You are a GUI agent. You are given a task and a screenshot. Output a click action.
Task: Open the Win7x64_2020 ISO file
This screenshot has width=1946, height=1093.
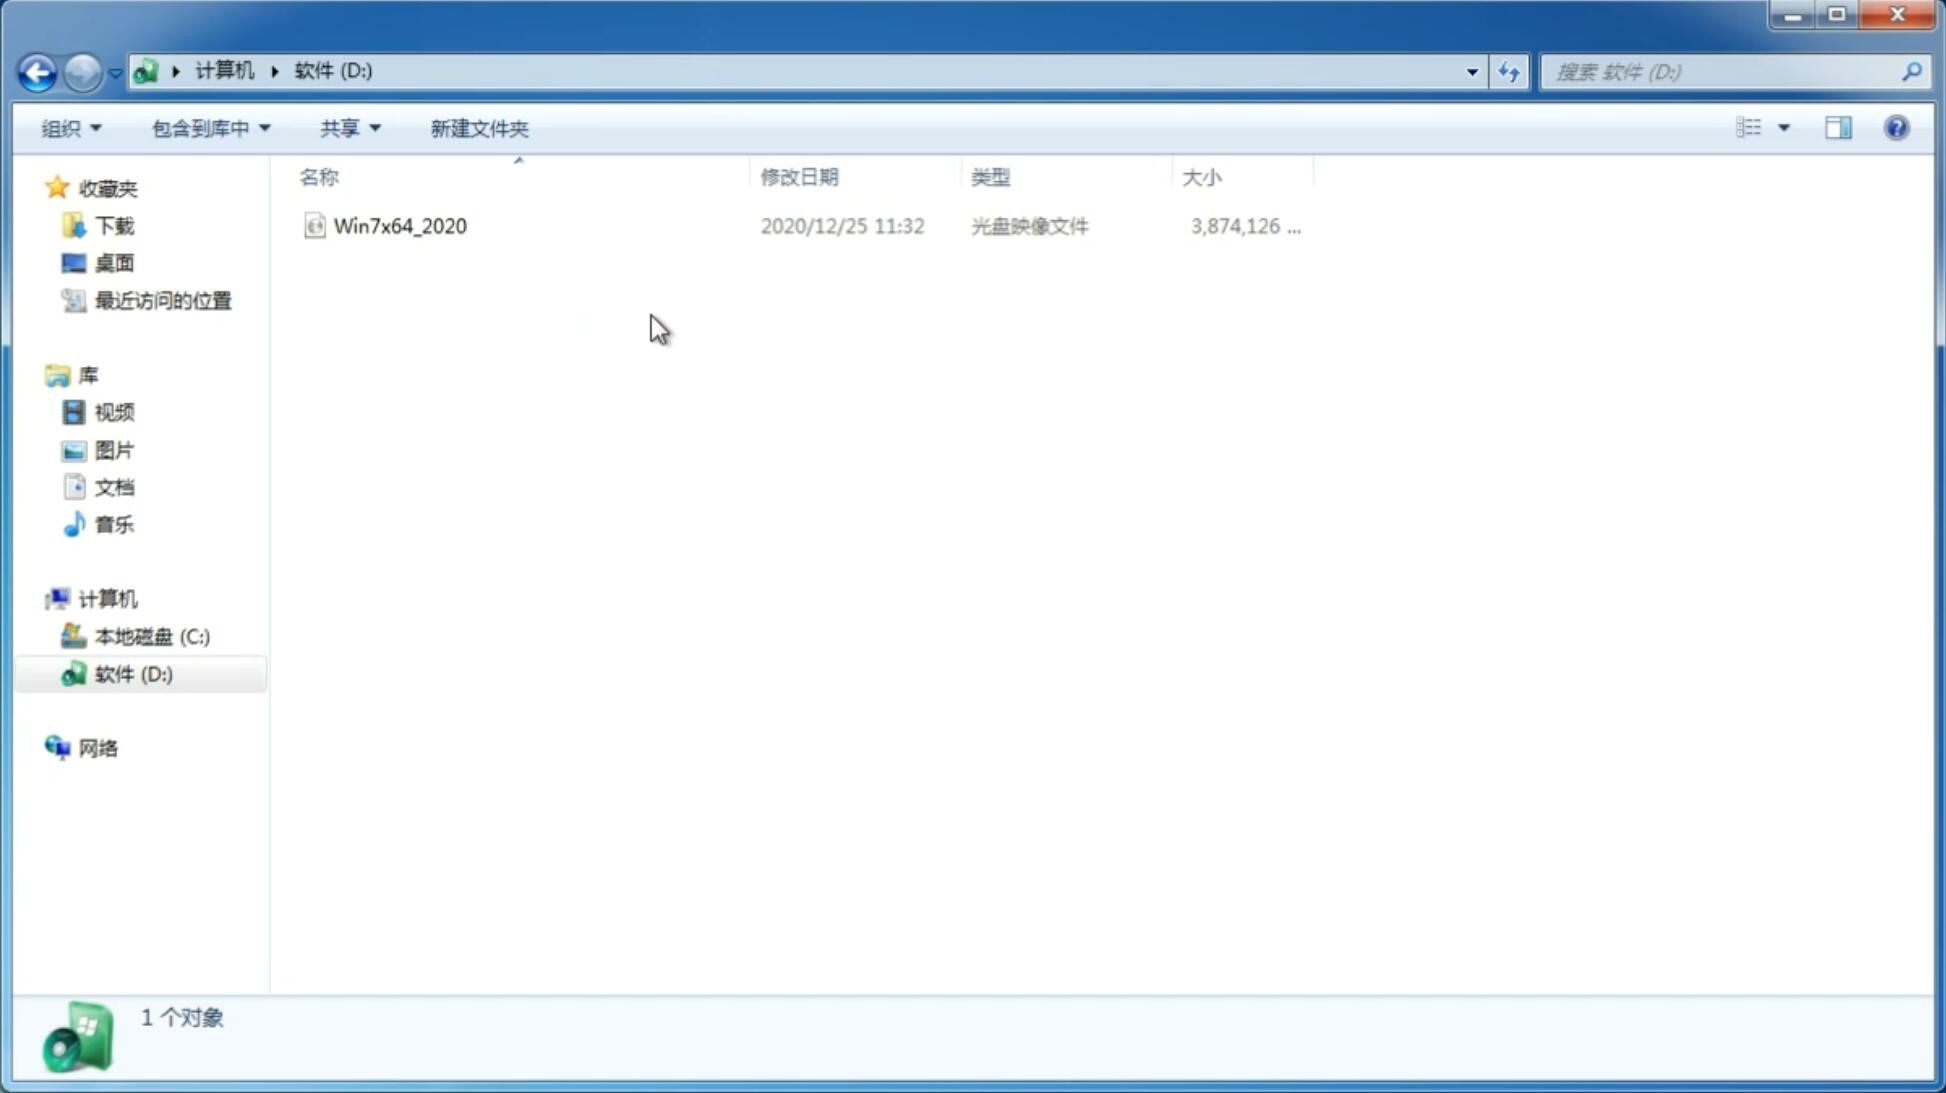point(400,226)
